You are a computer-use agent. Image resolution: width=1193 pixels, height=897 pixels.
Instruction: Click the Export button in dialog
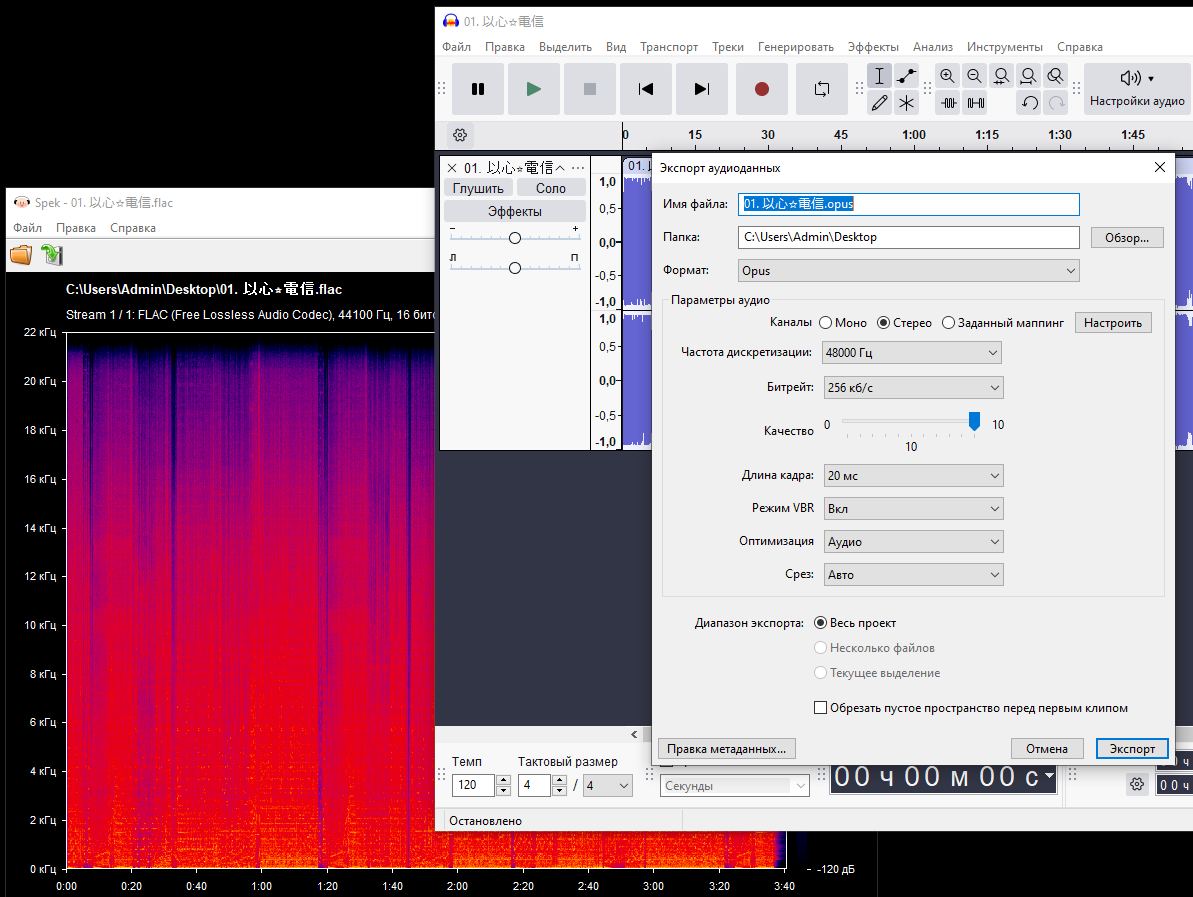[1132, 748]
